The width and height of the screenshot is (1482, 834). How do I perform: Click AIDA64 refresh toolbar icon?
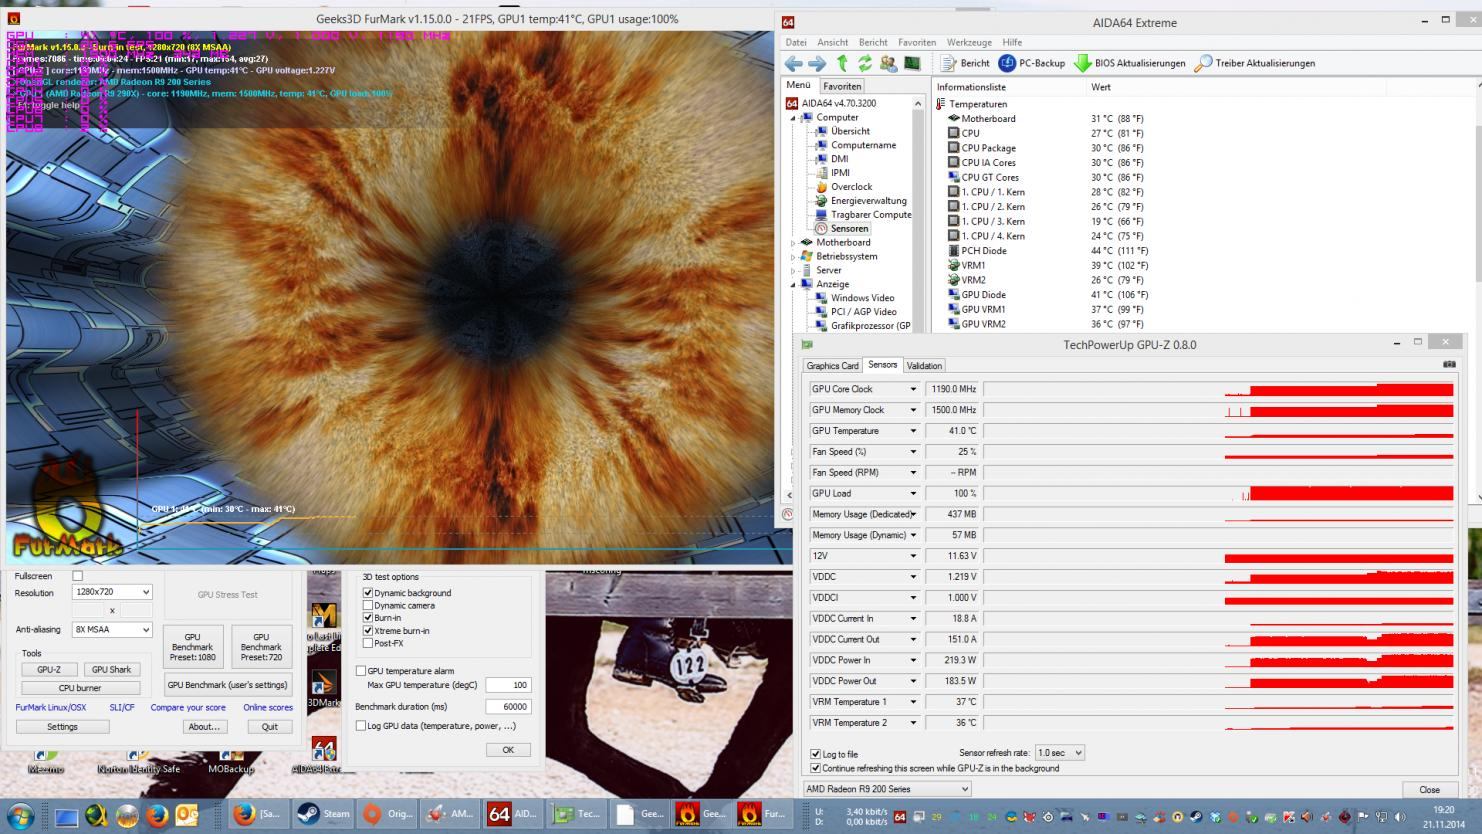click(864, 63)
